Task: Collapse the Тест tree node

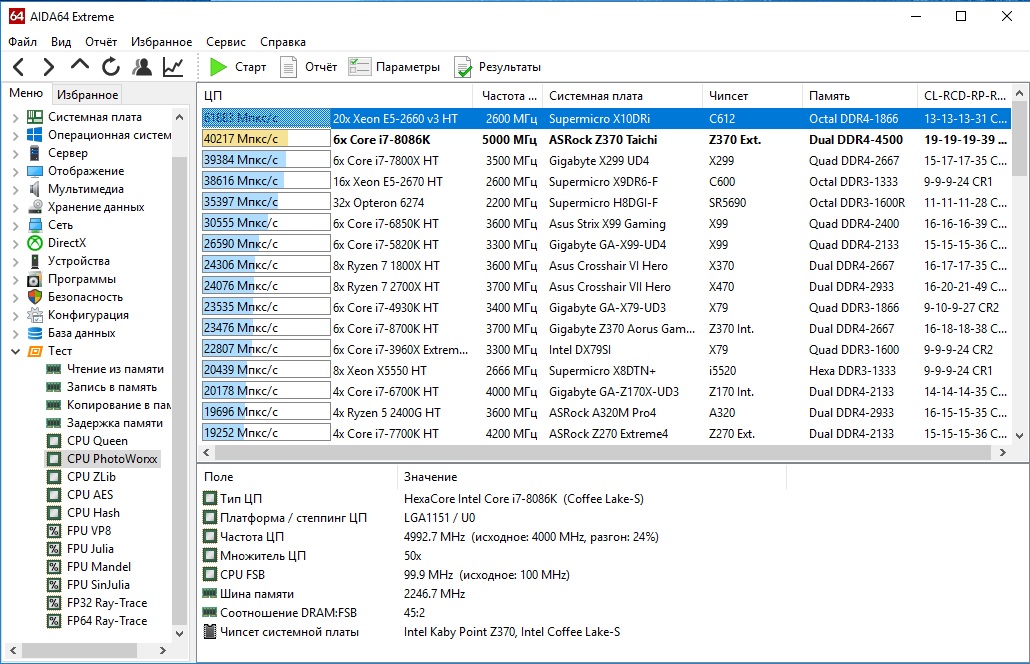Action: (x=15, y=351)
